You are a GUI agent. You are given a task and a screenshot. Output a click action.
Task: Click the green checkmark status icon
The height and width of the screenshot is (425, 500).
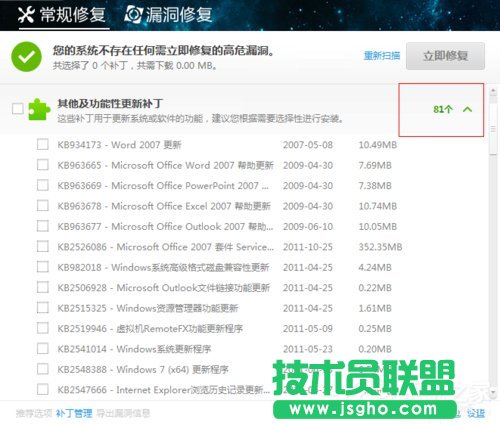click(x=26, y=57)
